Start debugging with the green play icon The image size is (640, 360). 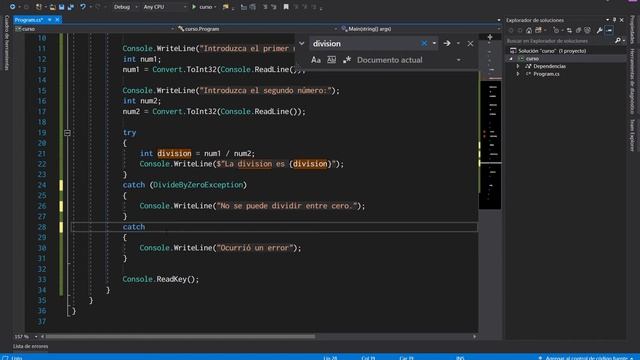(x=194, y=7)
